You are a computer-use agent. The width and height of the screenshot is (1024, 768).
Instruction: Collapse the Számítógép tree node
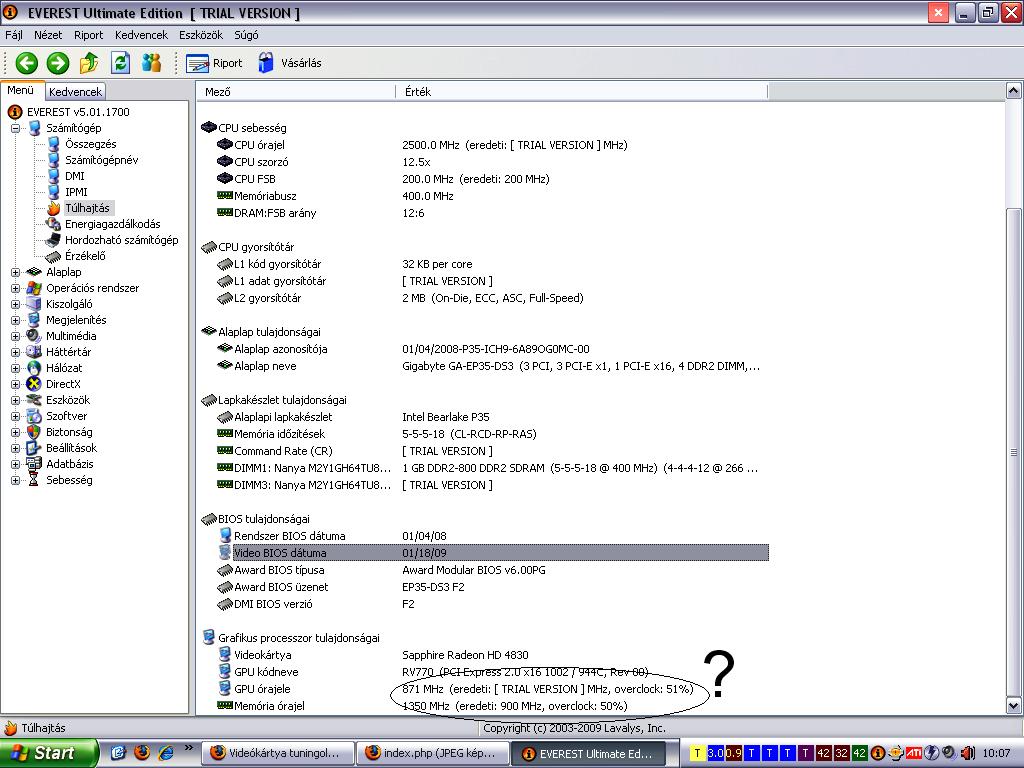(x=15, y=129)
